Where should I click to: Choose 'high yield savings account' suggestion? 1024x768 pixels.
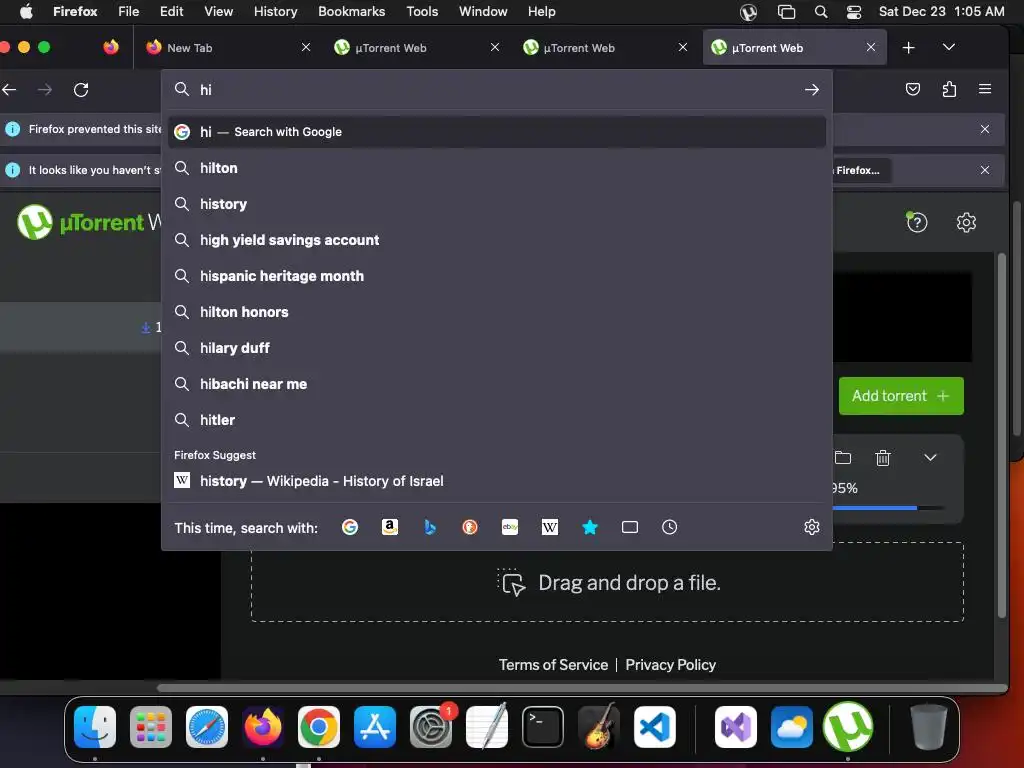tap(497, 240)
